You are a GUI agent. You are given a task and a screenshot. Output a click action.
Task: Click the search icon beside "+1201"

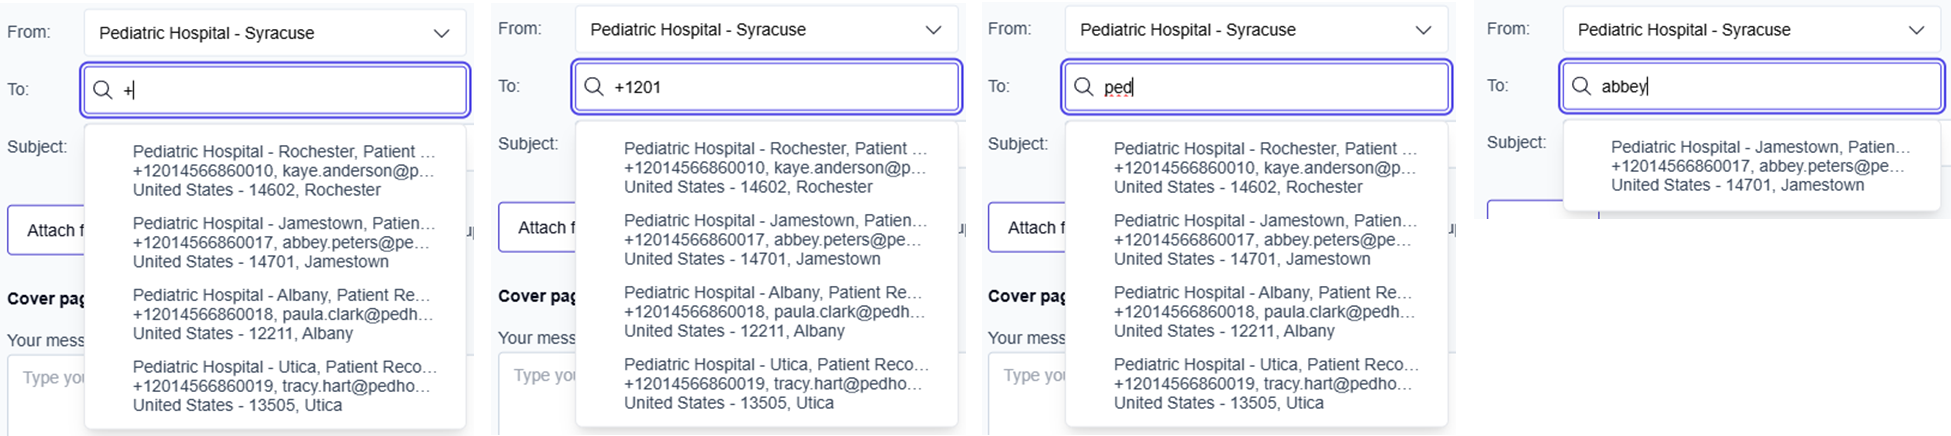point(594,87)
